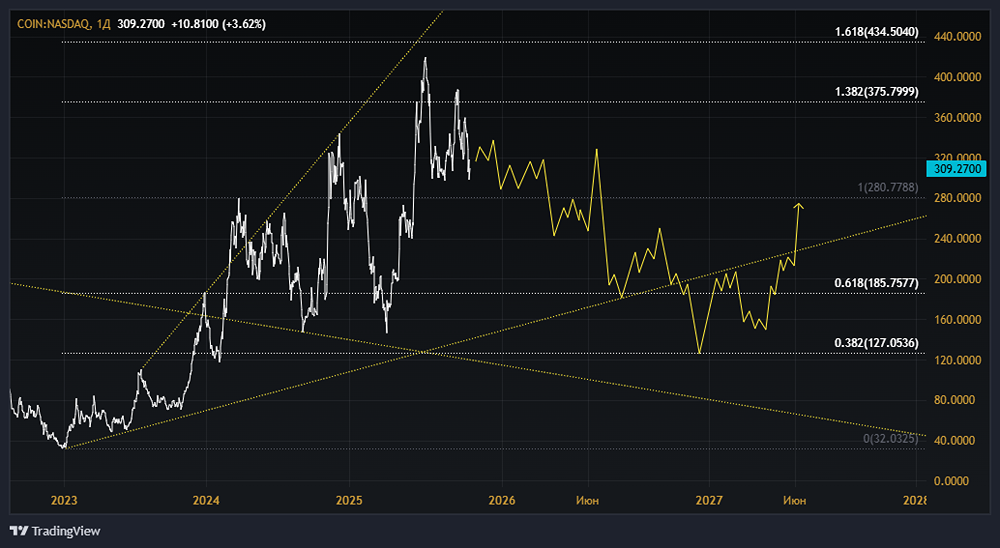
Task: Click the 360.0000 price axis label
Action: pos(957,118)
